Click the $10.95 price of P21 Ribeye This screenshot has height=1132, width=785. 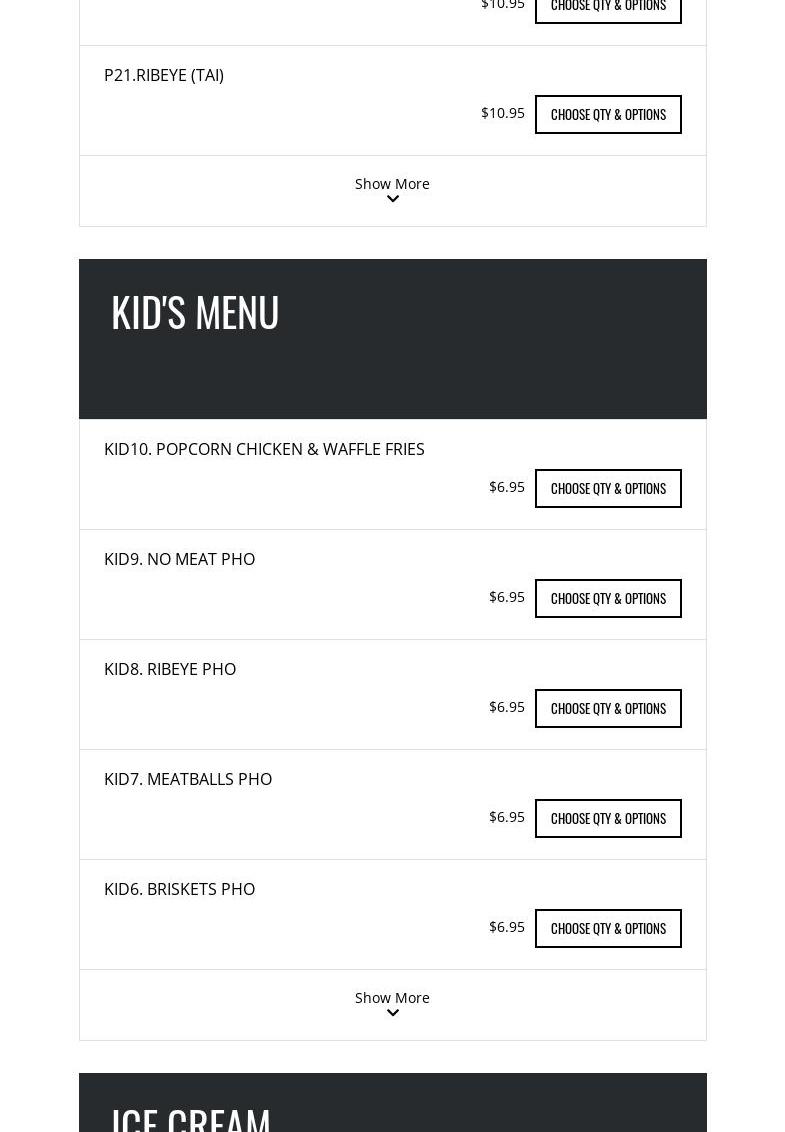click(502, 113)
